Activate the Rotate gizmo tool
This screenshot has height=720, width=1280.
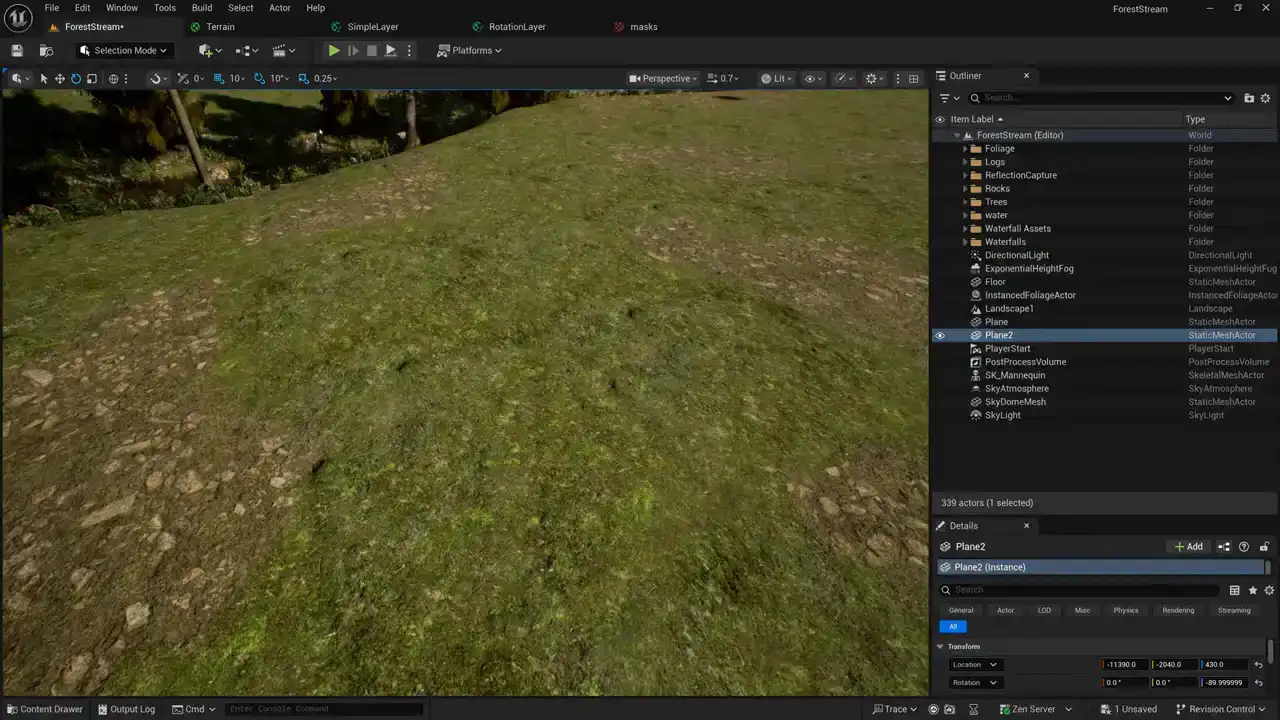pyautogui.click(x=76, y=79)
